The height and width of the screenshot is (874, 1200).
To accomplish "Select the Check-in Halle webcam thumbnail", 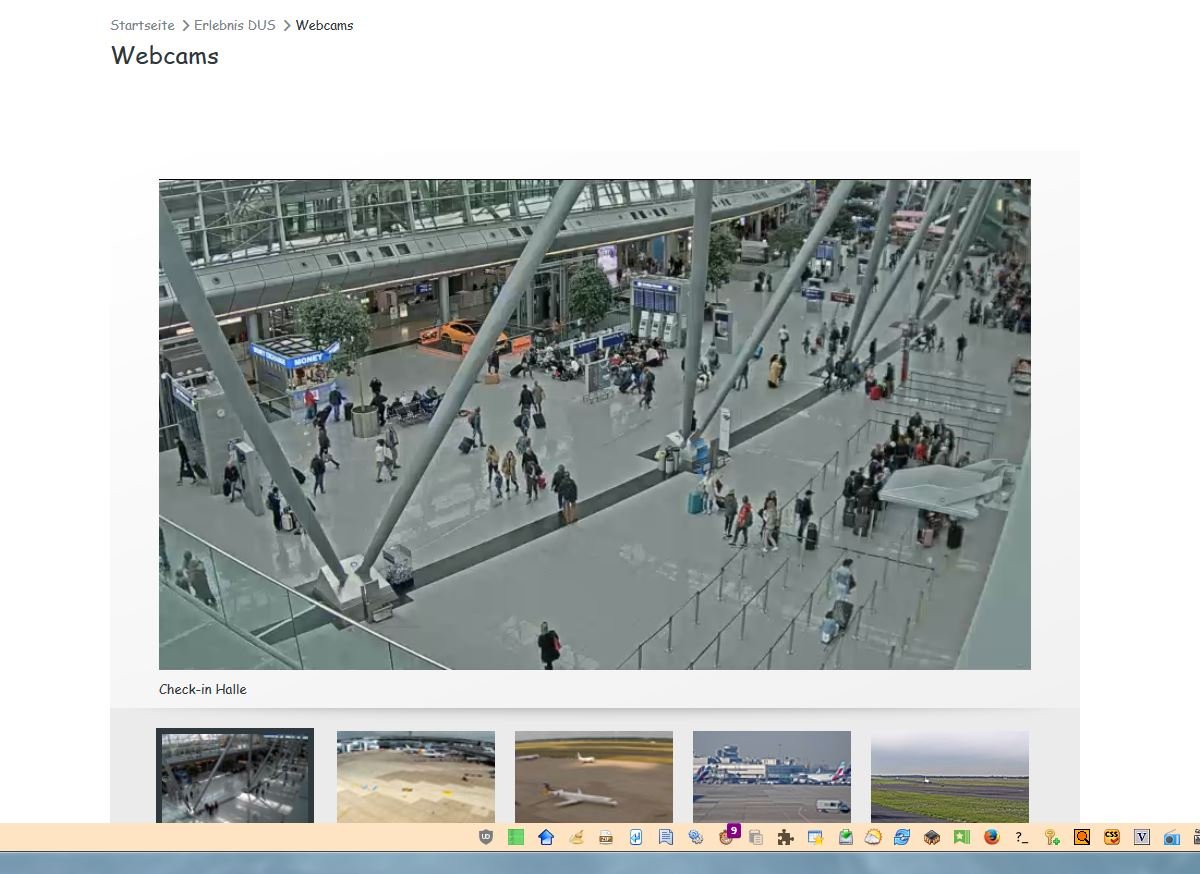I will tap(235, 776).
